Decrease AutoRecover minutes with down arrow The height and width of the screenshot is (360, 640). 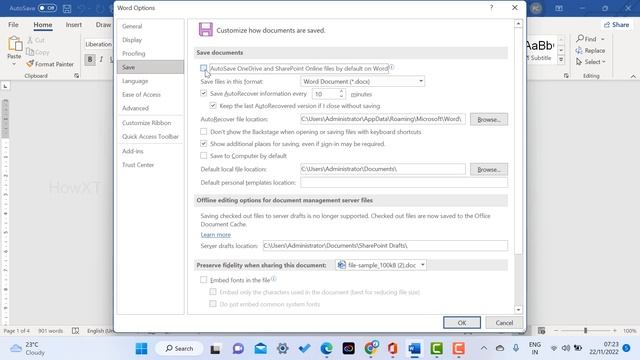pos(342,96)
